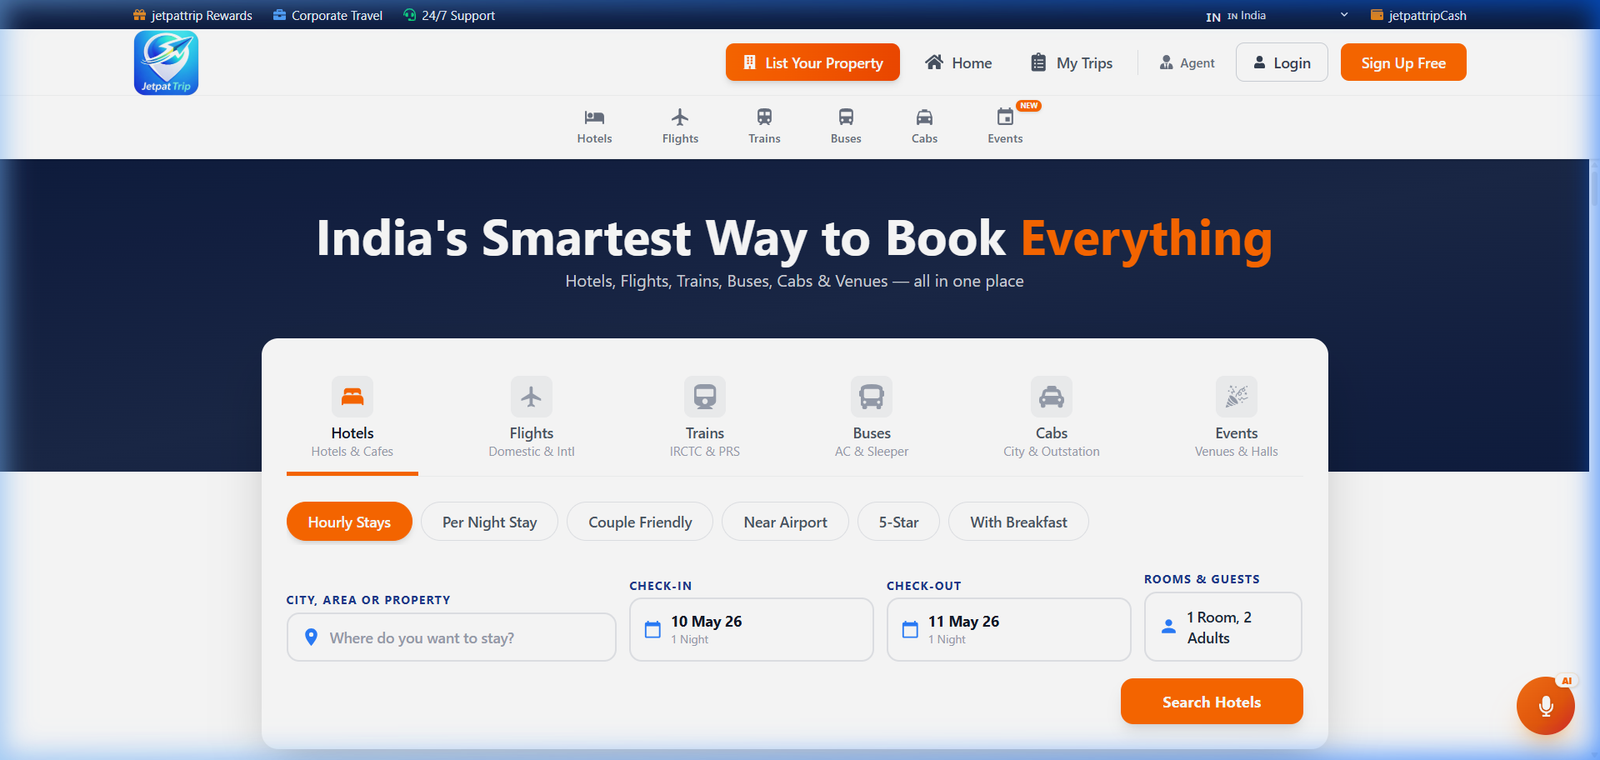Select the With Breakfast filter
The height and width of the screenshot is (760, 1600).
click(x=1018, y=522)
